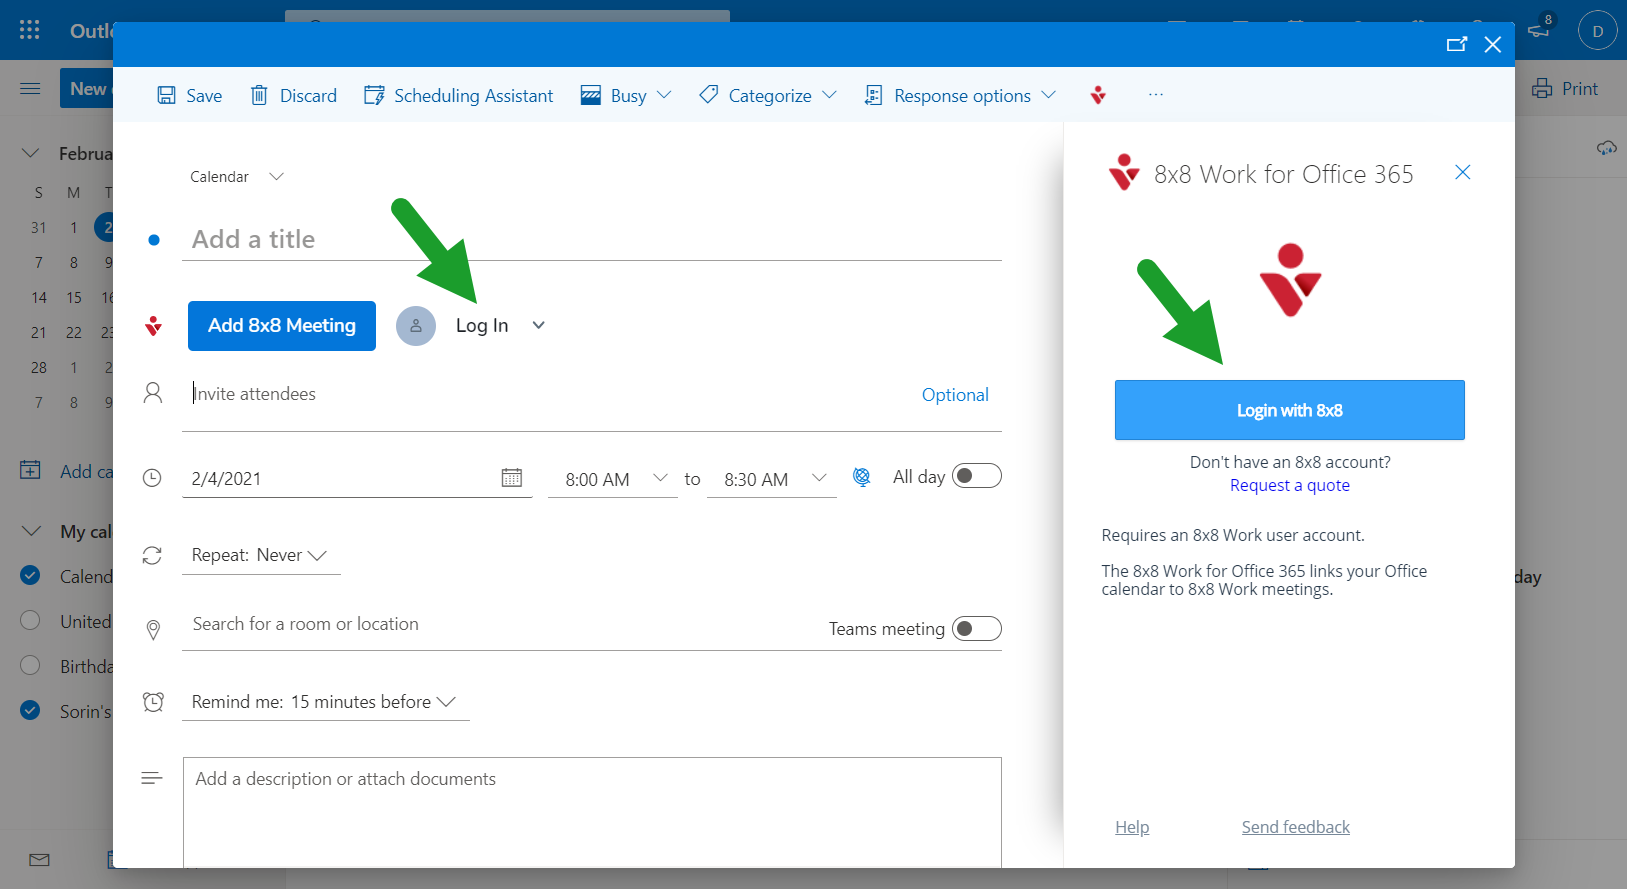Open Scheduling Assistant
The width and height of the screenshot is (1627, 889).
point(458,95)
